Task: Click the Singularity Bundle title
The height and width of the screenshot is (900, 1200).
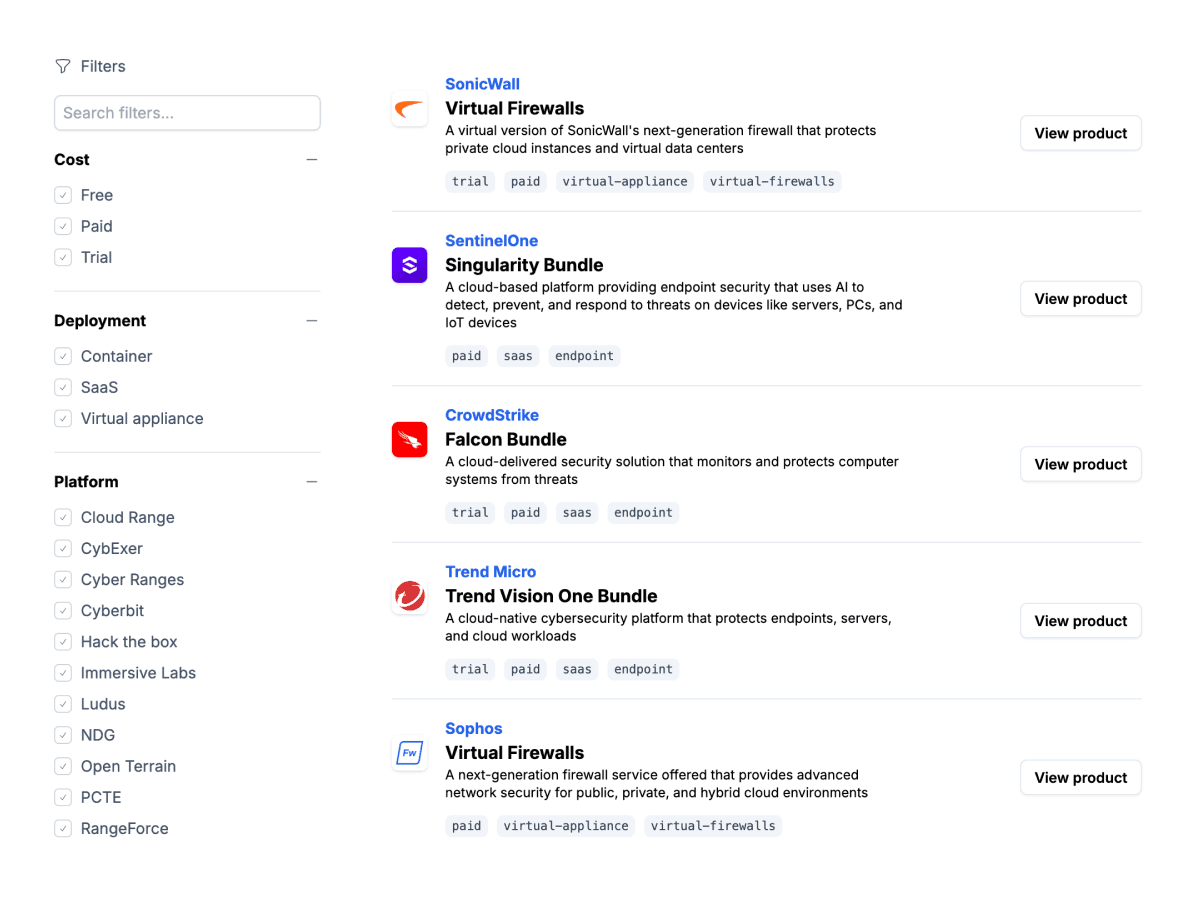Action: [524, 265]
